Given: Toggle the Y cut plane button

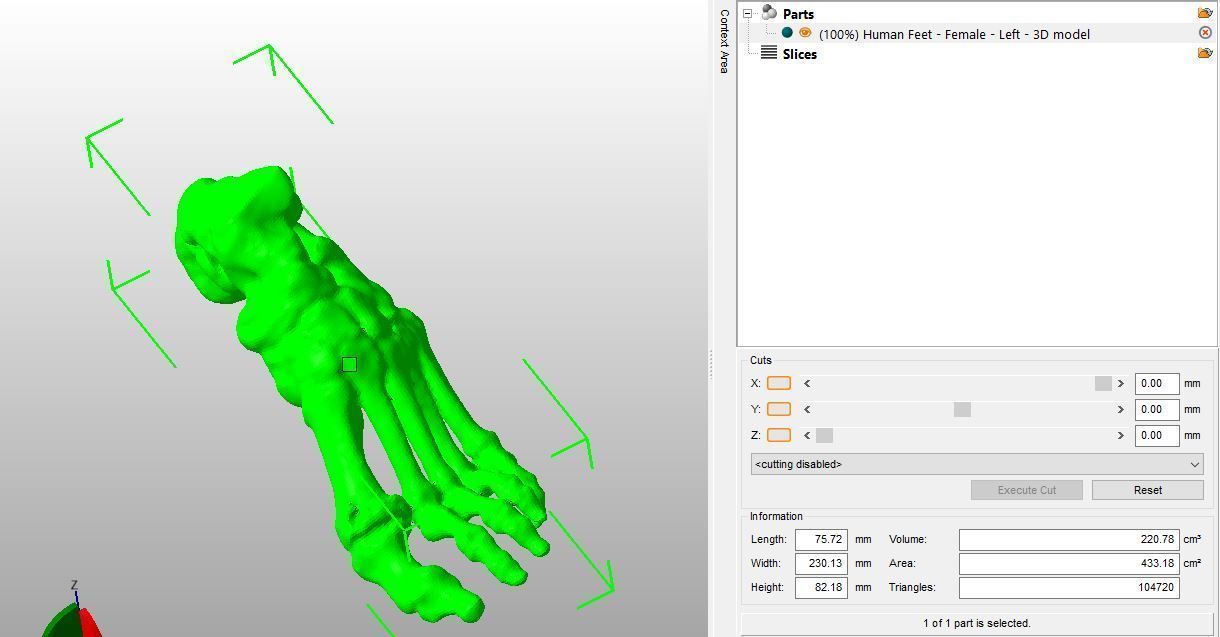Looking at the screenshot, I should tap(779, 409).
